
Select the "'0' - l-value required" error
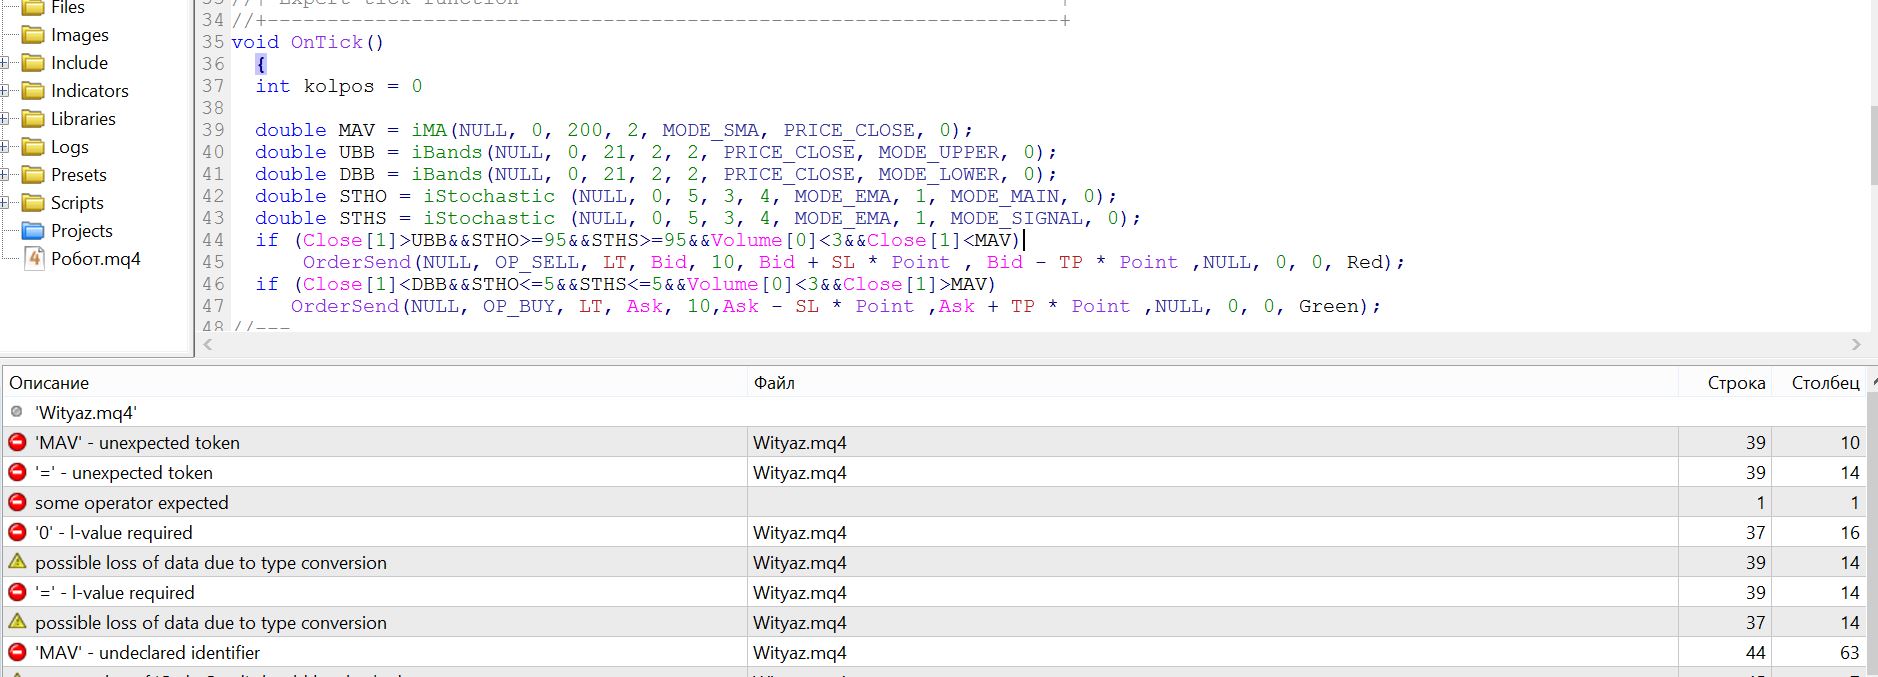(x=934, y=532)
